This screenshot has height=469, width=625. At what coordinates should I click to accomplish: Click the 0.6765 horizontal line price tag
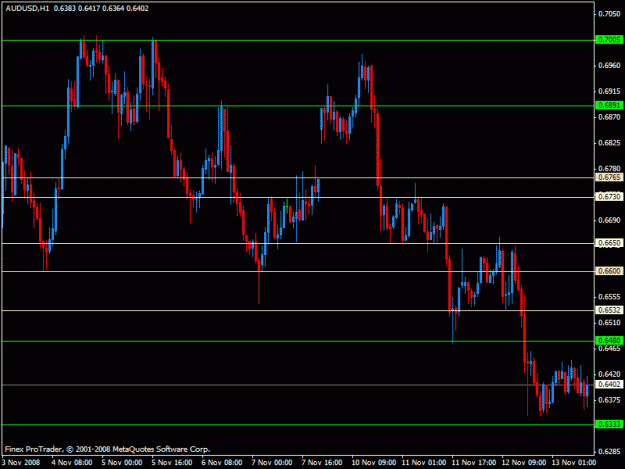click(x=609, y=177)
